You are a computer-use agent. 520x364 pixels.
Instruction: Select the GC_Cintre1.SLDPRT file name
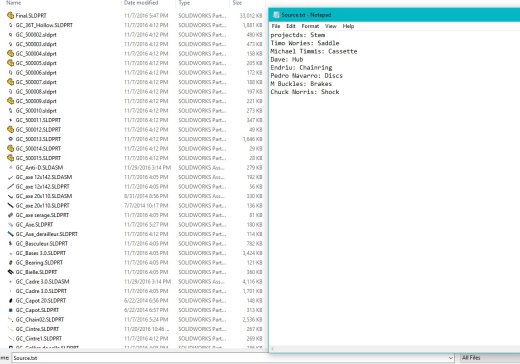pyautogui.click(x=39, y=338)
